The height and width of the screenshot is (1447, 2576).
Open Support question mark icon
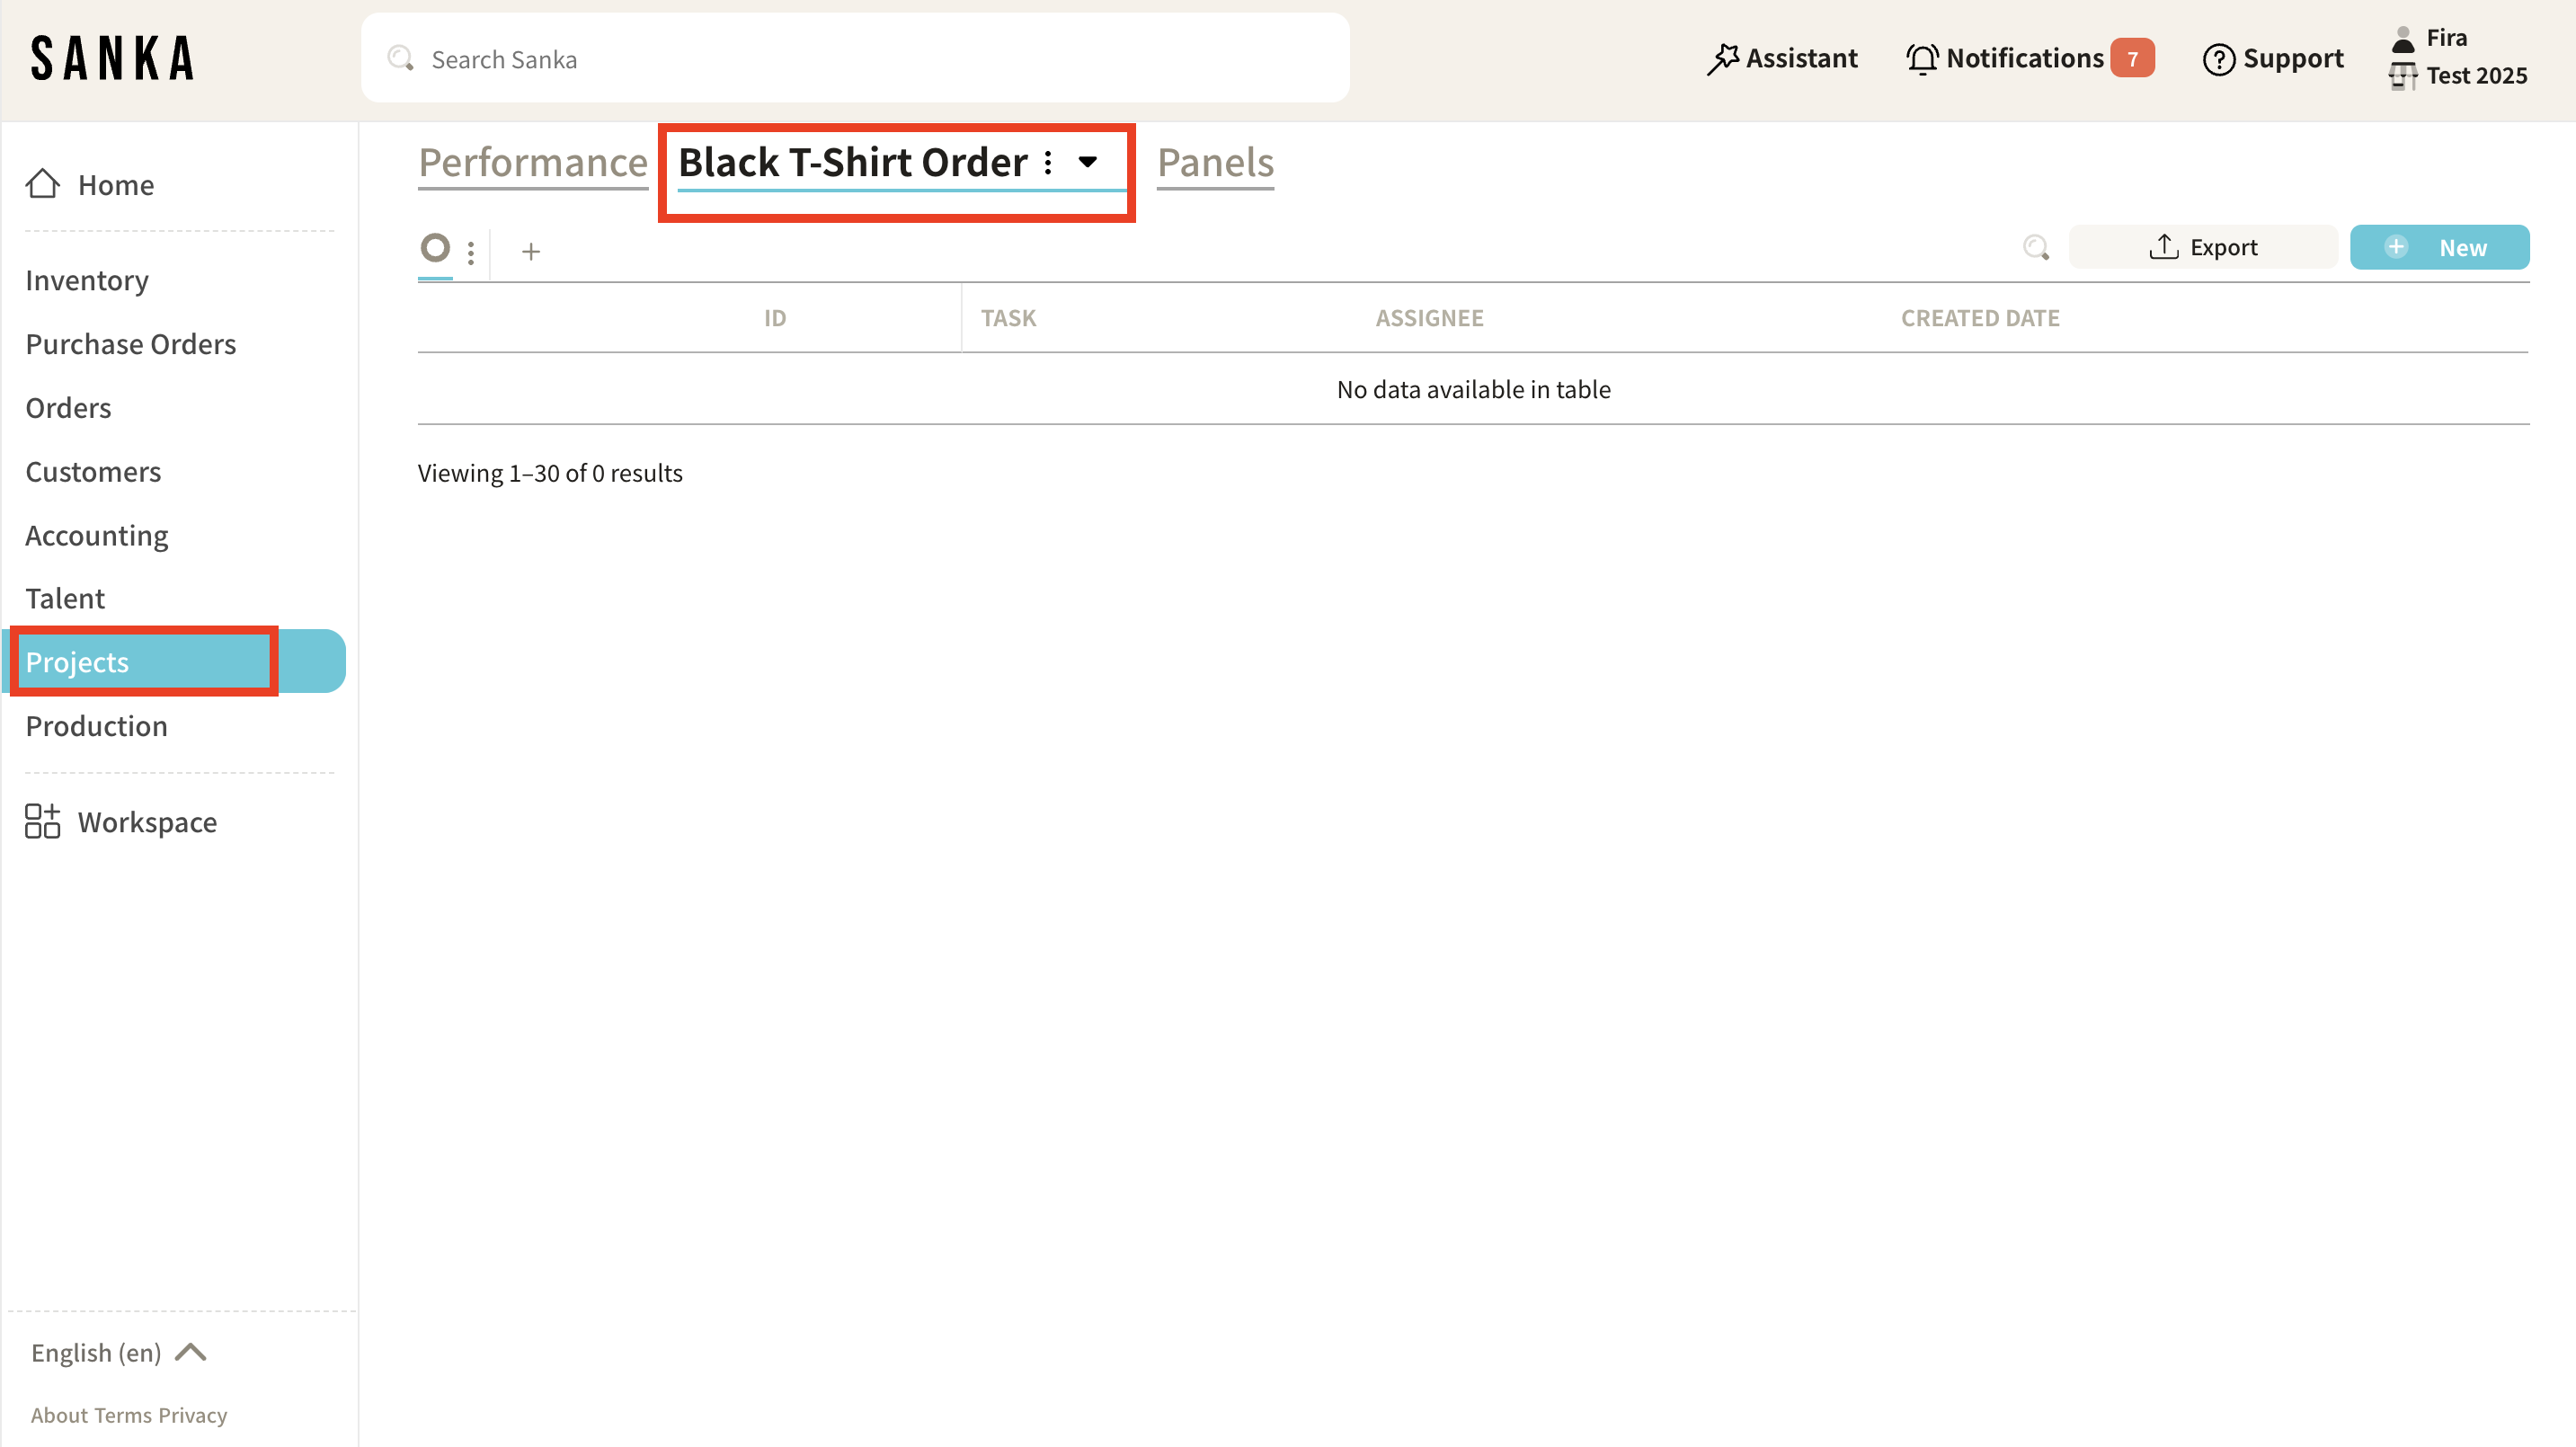coord(2218,59)
